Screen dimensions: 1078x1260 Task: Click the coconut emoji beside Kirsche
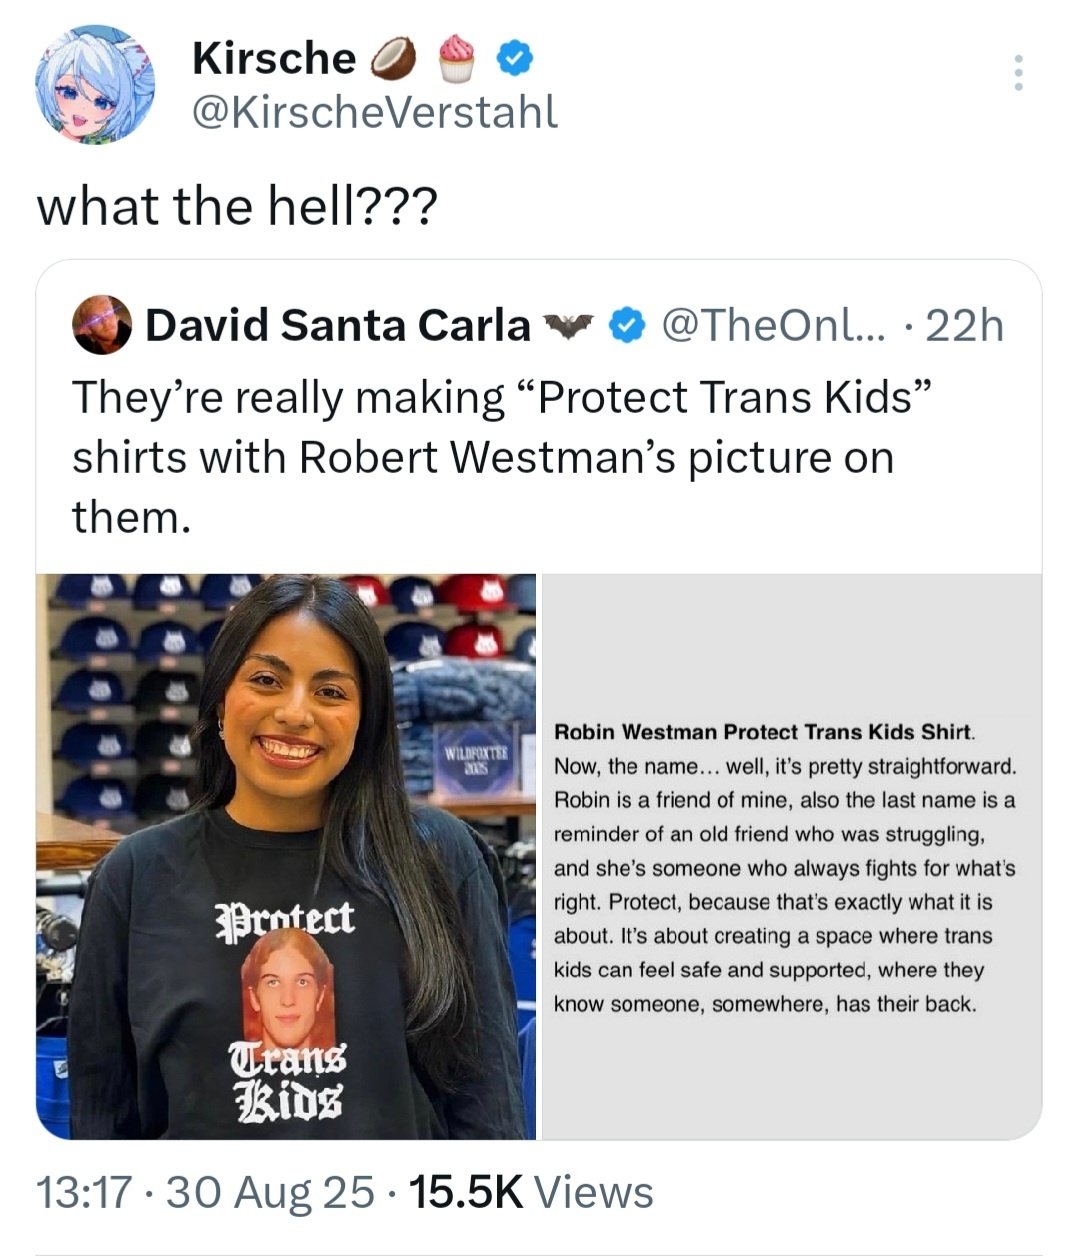tap(393, 59)
